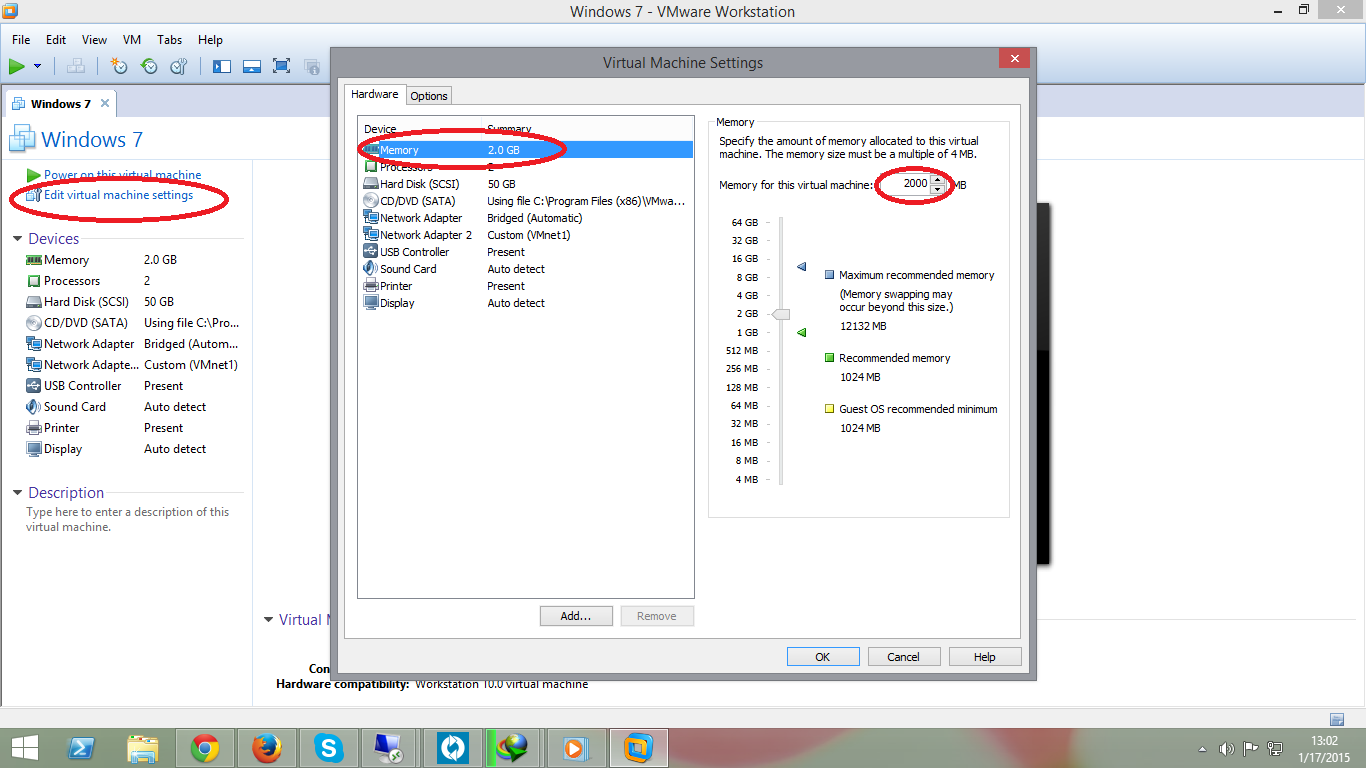Screen dimensions: 1366x768
Task: Click the memory slider thumb at 2 GB
Action: [781, 314]
